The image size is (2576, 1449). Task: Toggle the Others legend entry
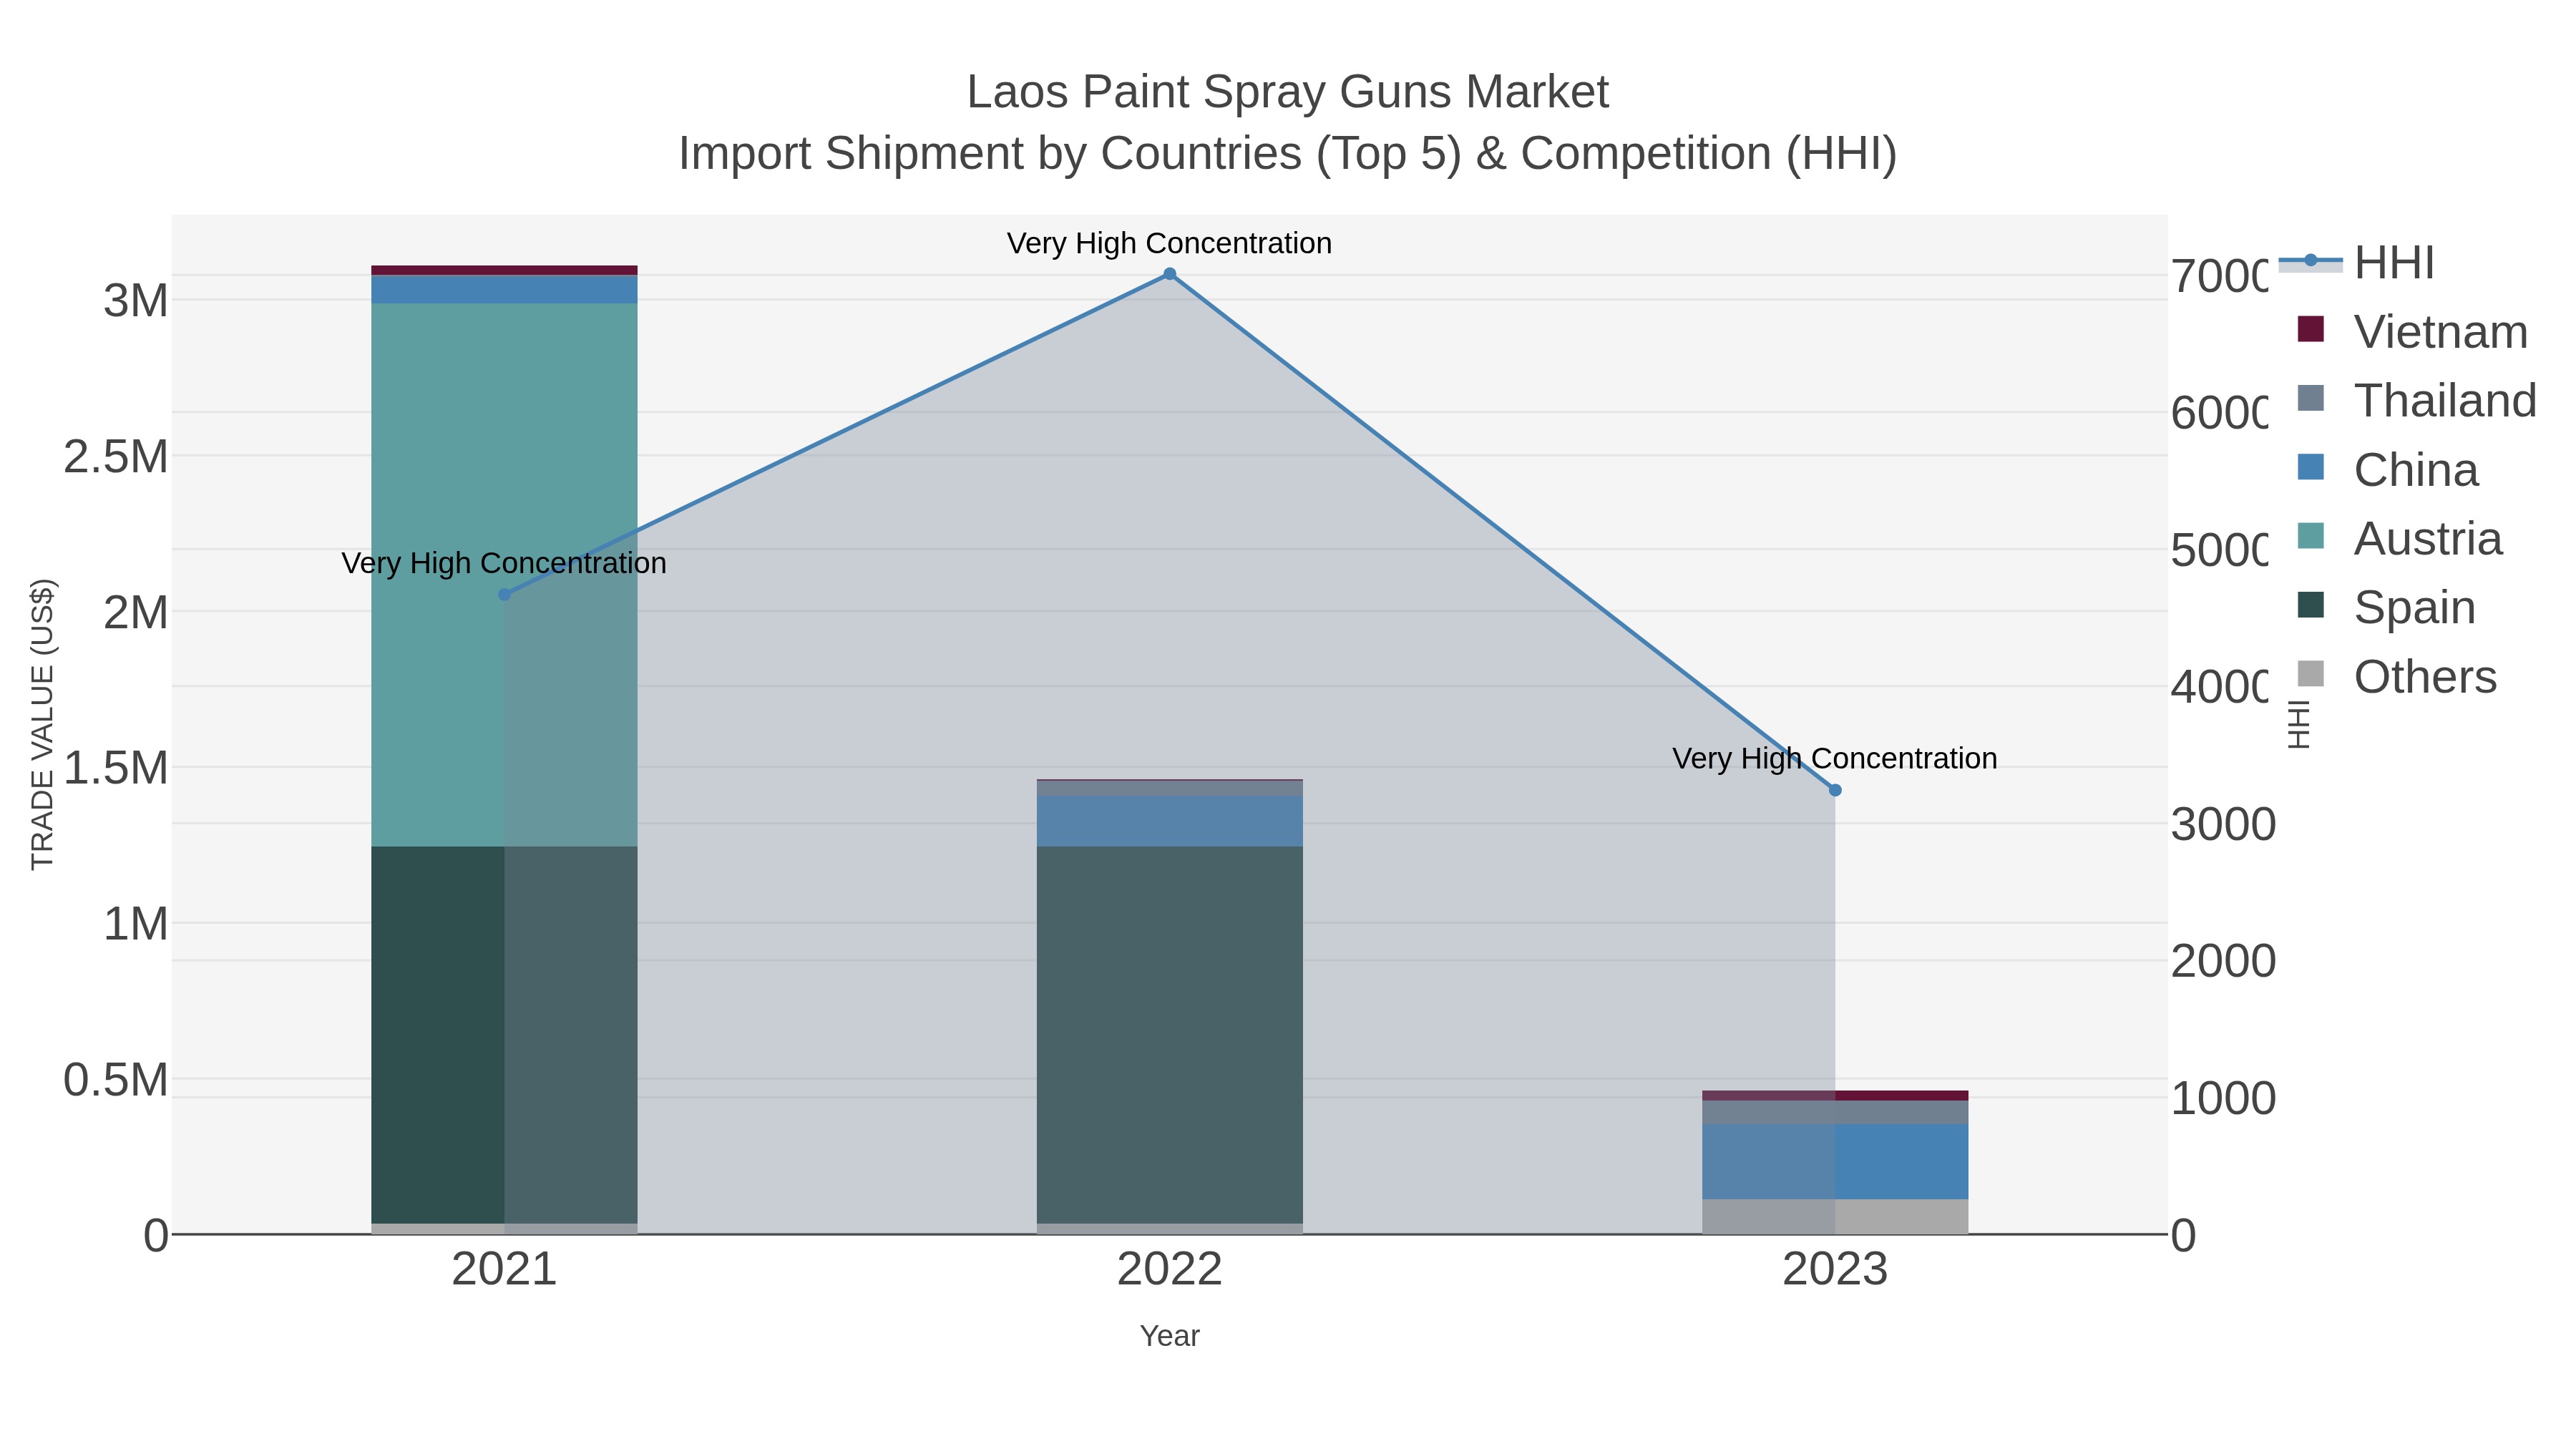click(x=2397, y=677)
